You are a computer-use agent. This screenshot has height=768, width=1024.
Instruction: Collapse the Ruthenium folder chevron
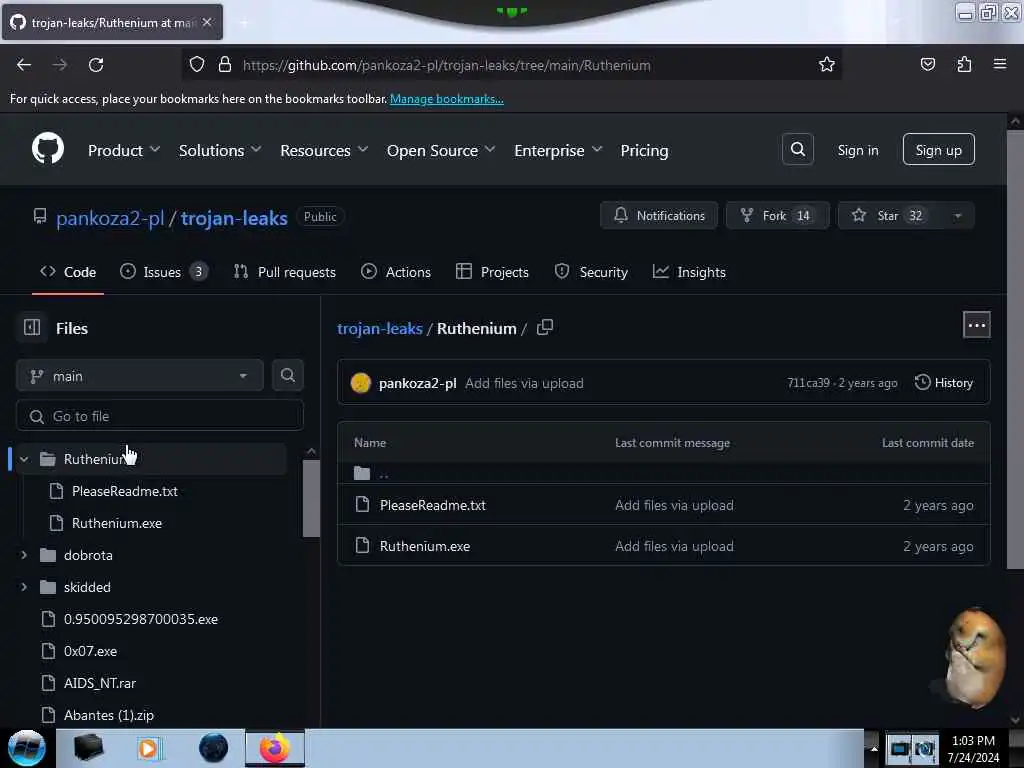(x=24, y=459)
